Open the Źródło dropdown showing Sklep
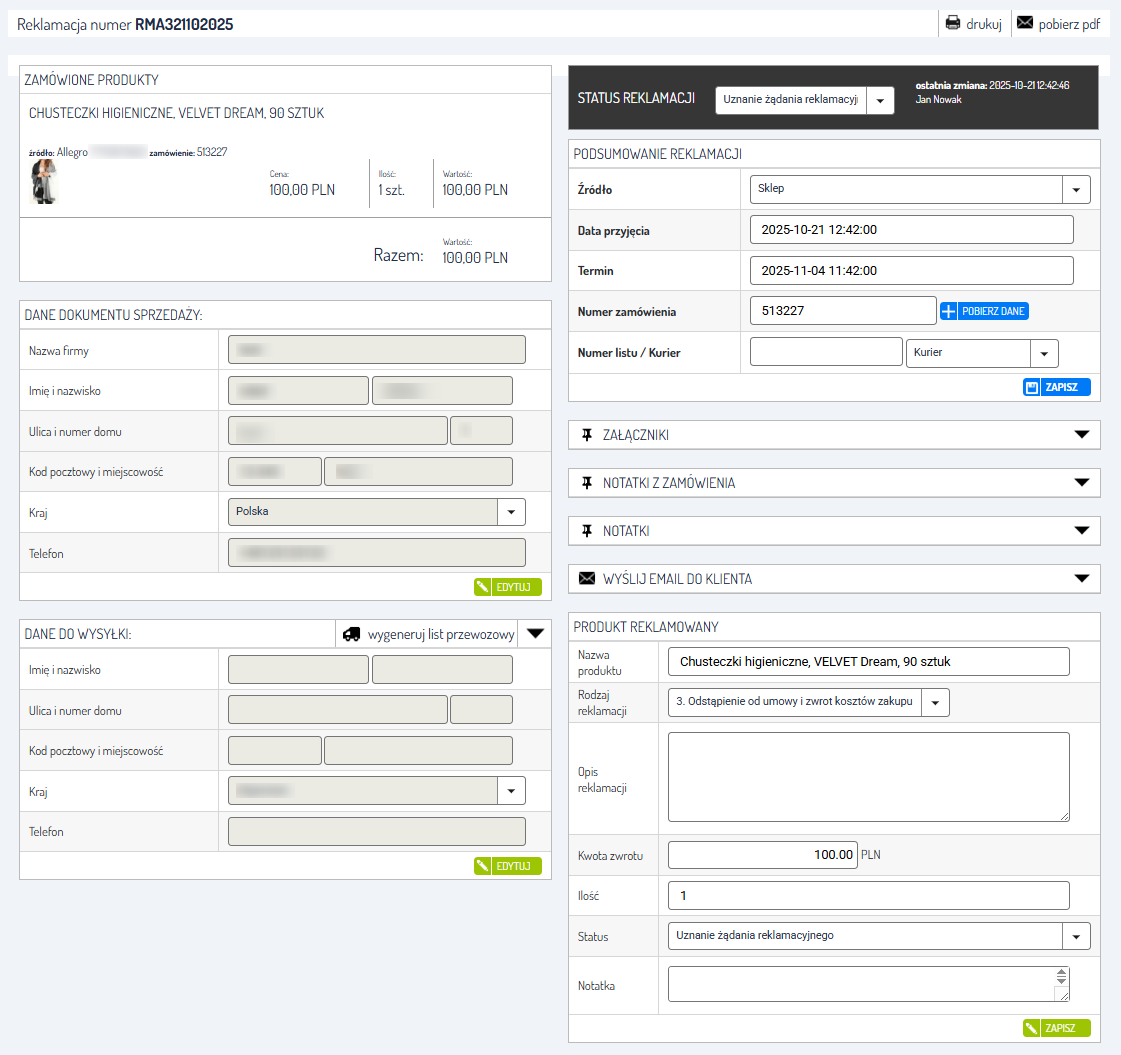 [1076, 190]
